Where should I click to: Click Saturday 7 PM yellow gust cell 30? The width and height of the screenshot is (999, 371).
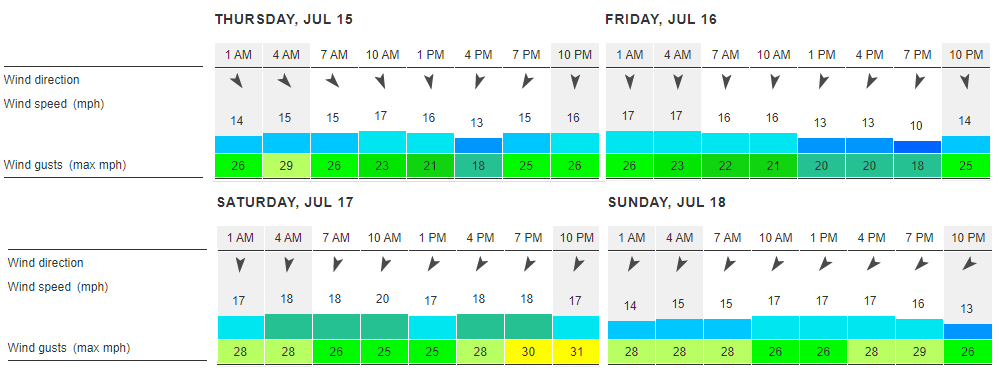click(528, 351)
